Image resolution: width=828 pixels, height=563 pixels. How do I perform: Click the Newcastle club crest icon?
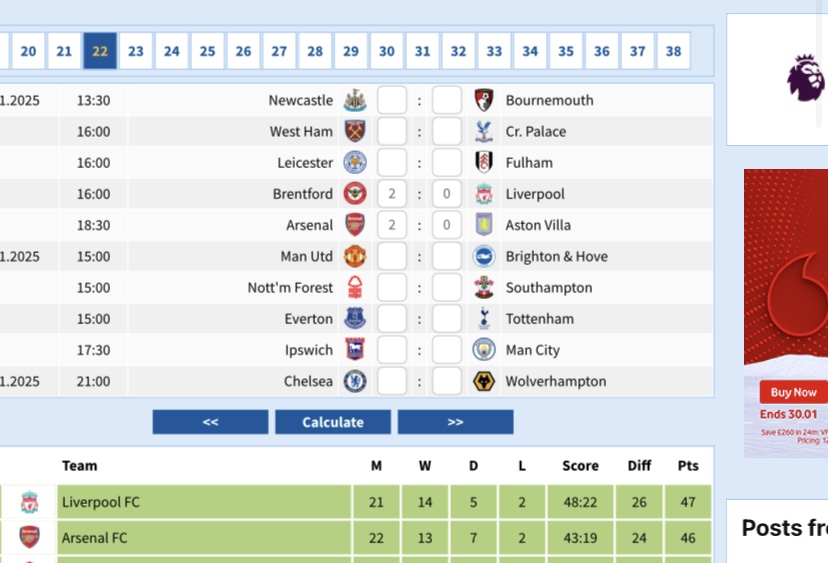tap(355, 100)
